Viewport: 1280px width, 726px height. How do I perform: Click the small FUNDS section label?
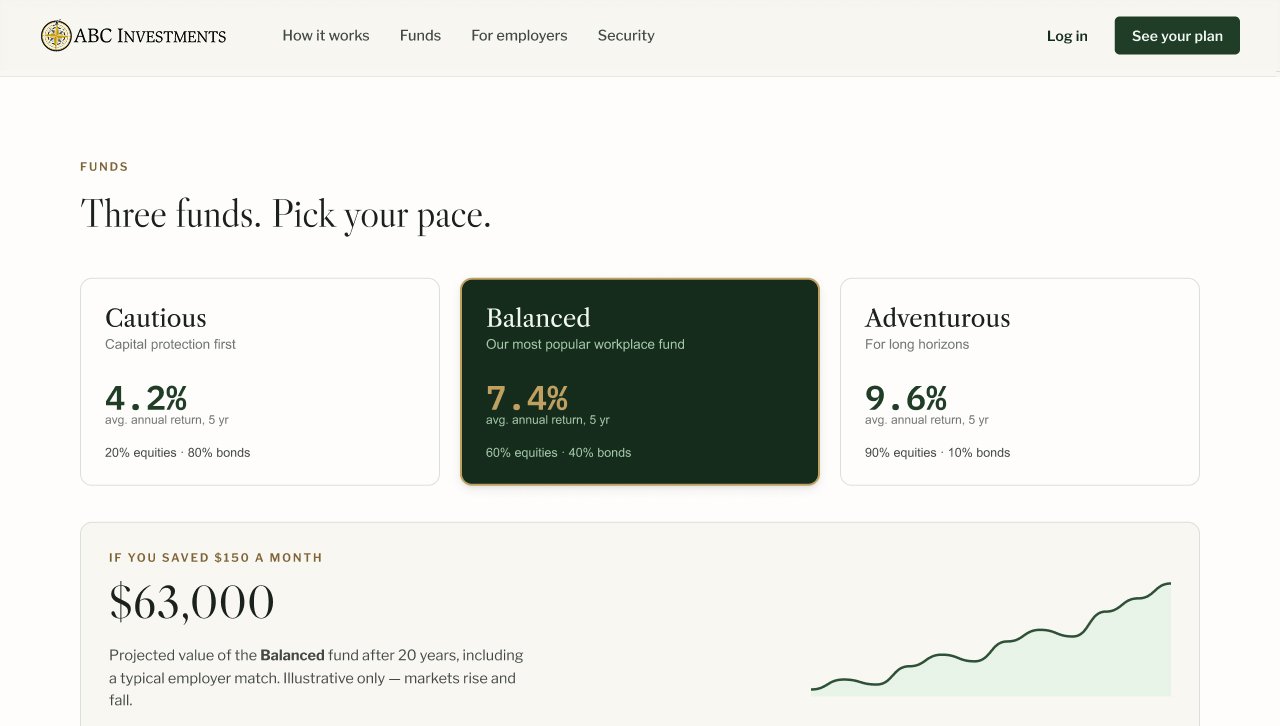(x=104, y=167)
